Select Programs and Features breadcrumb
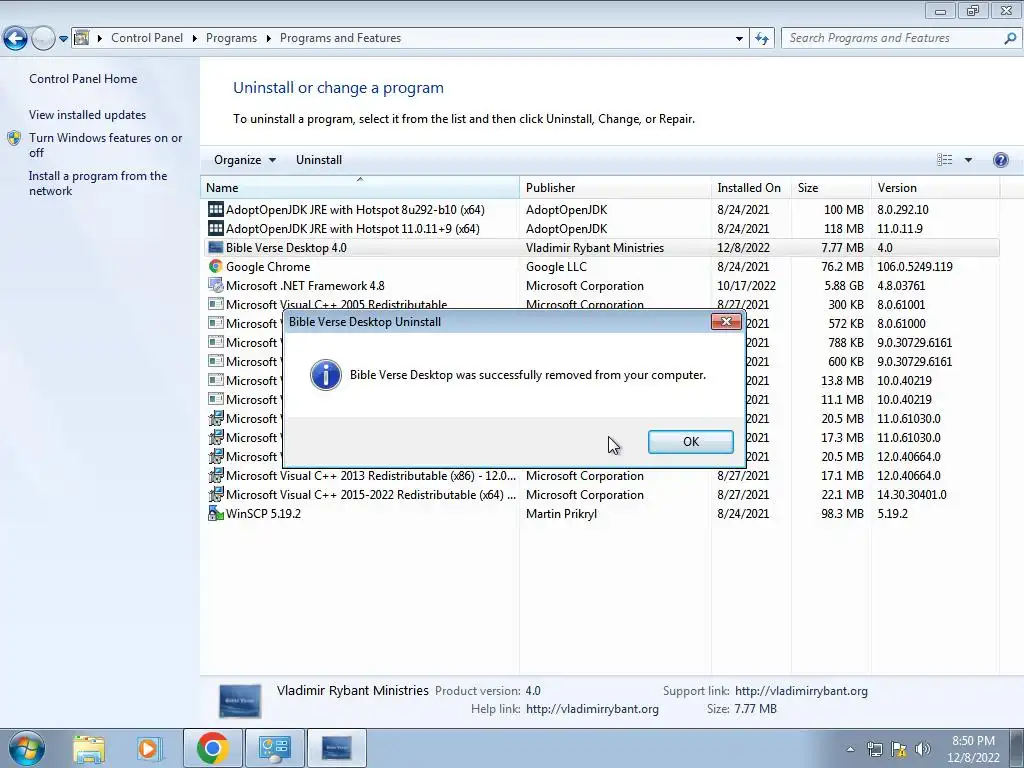This screenshot has width=1024, height=768. 340,38
